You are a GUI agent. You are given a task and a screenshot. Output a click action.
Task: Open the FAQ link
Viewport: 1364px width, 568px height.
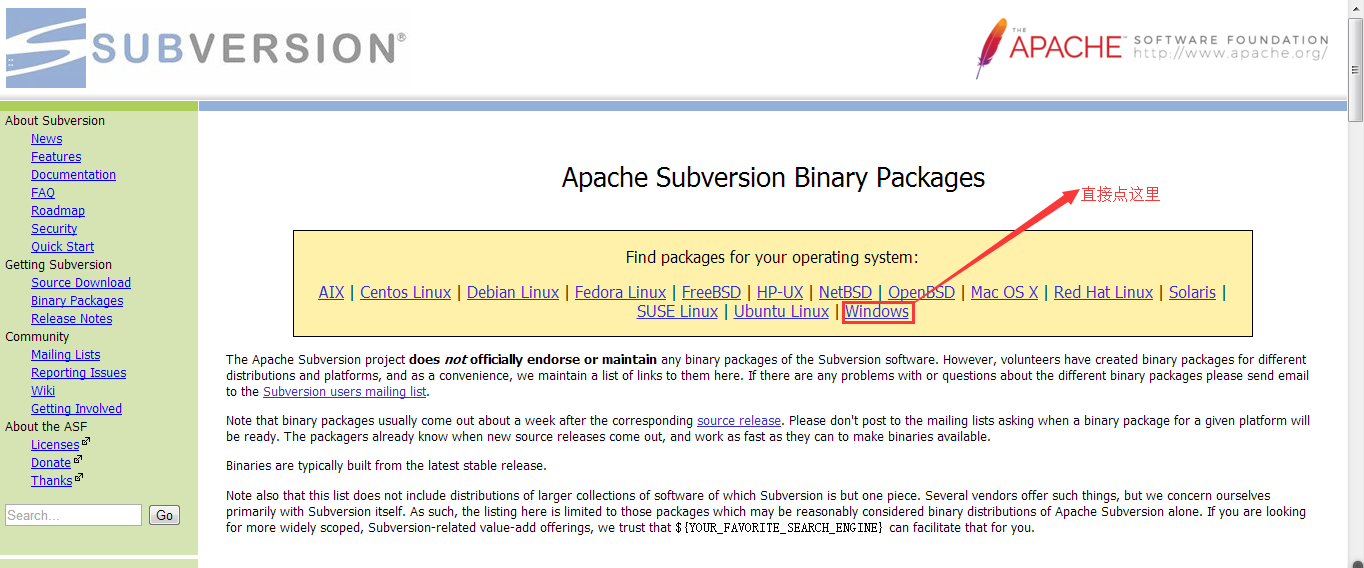(x=43, y=193)
